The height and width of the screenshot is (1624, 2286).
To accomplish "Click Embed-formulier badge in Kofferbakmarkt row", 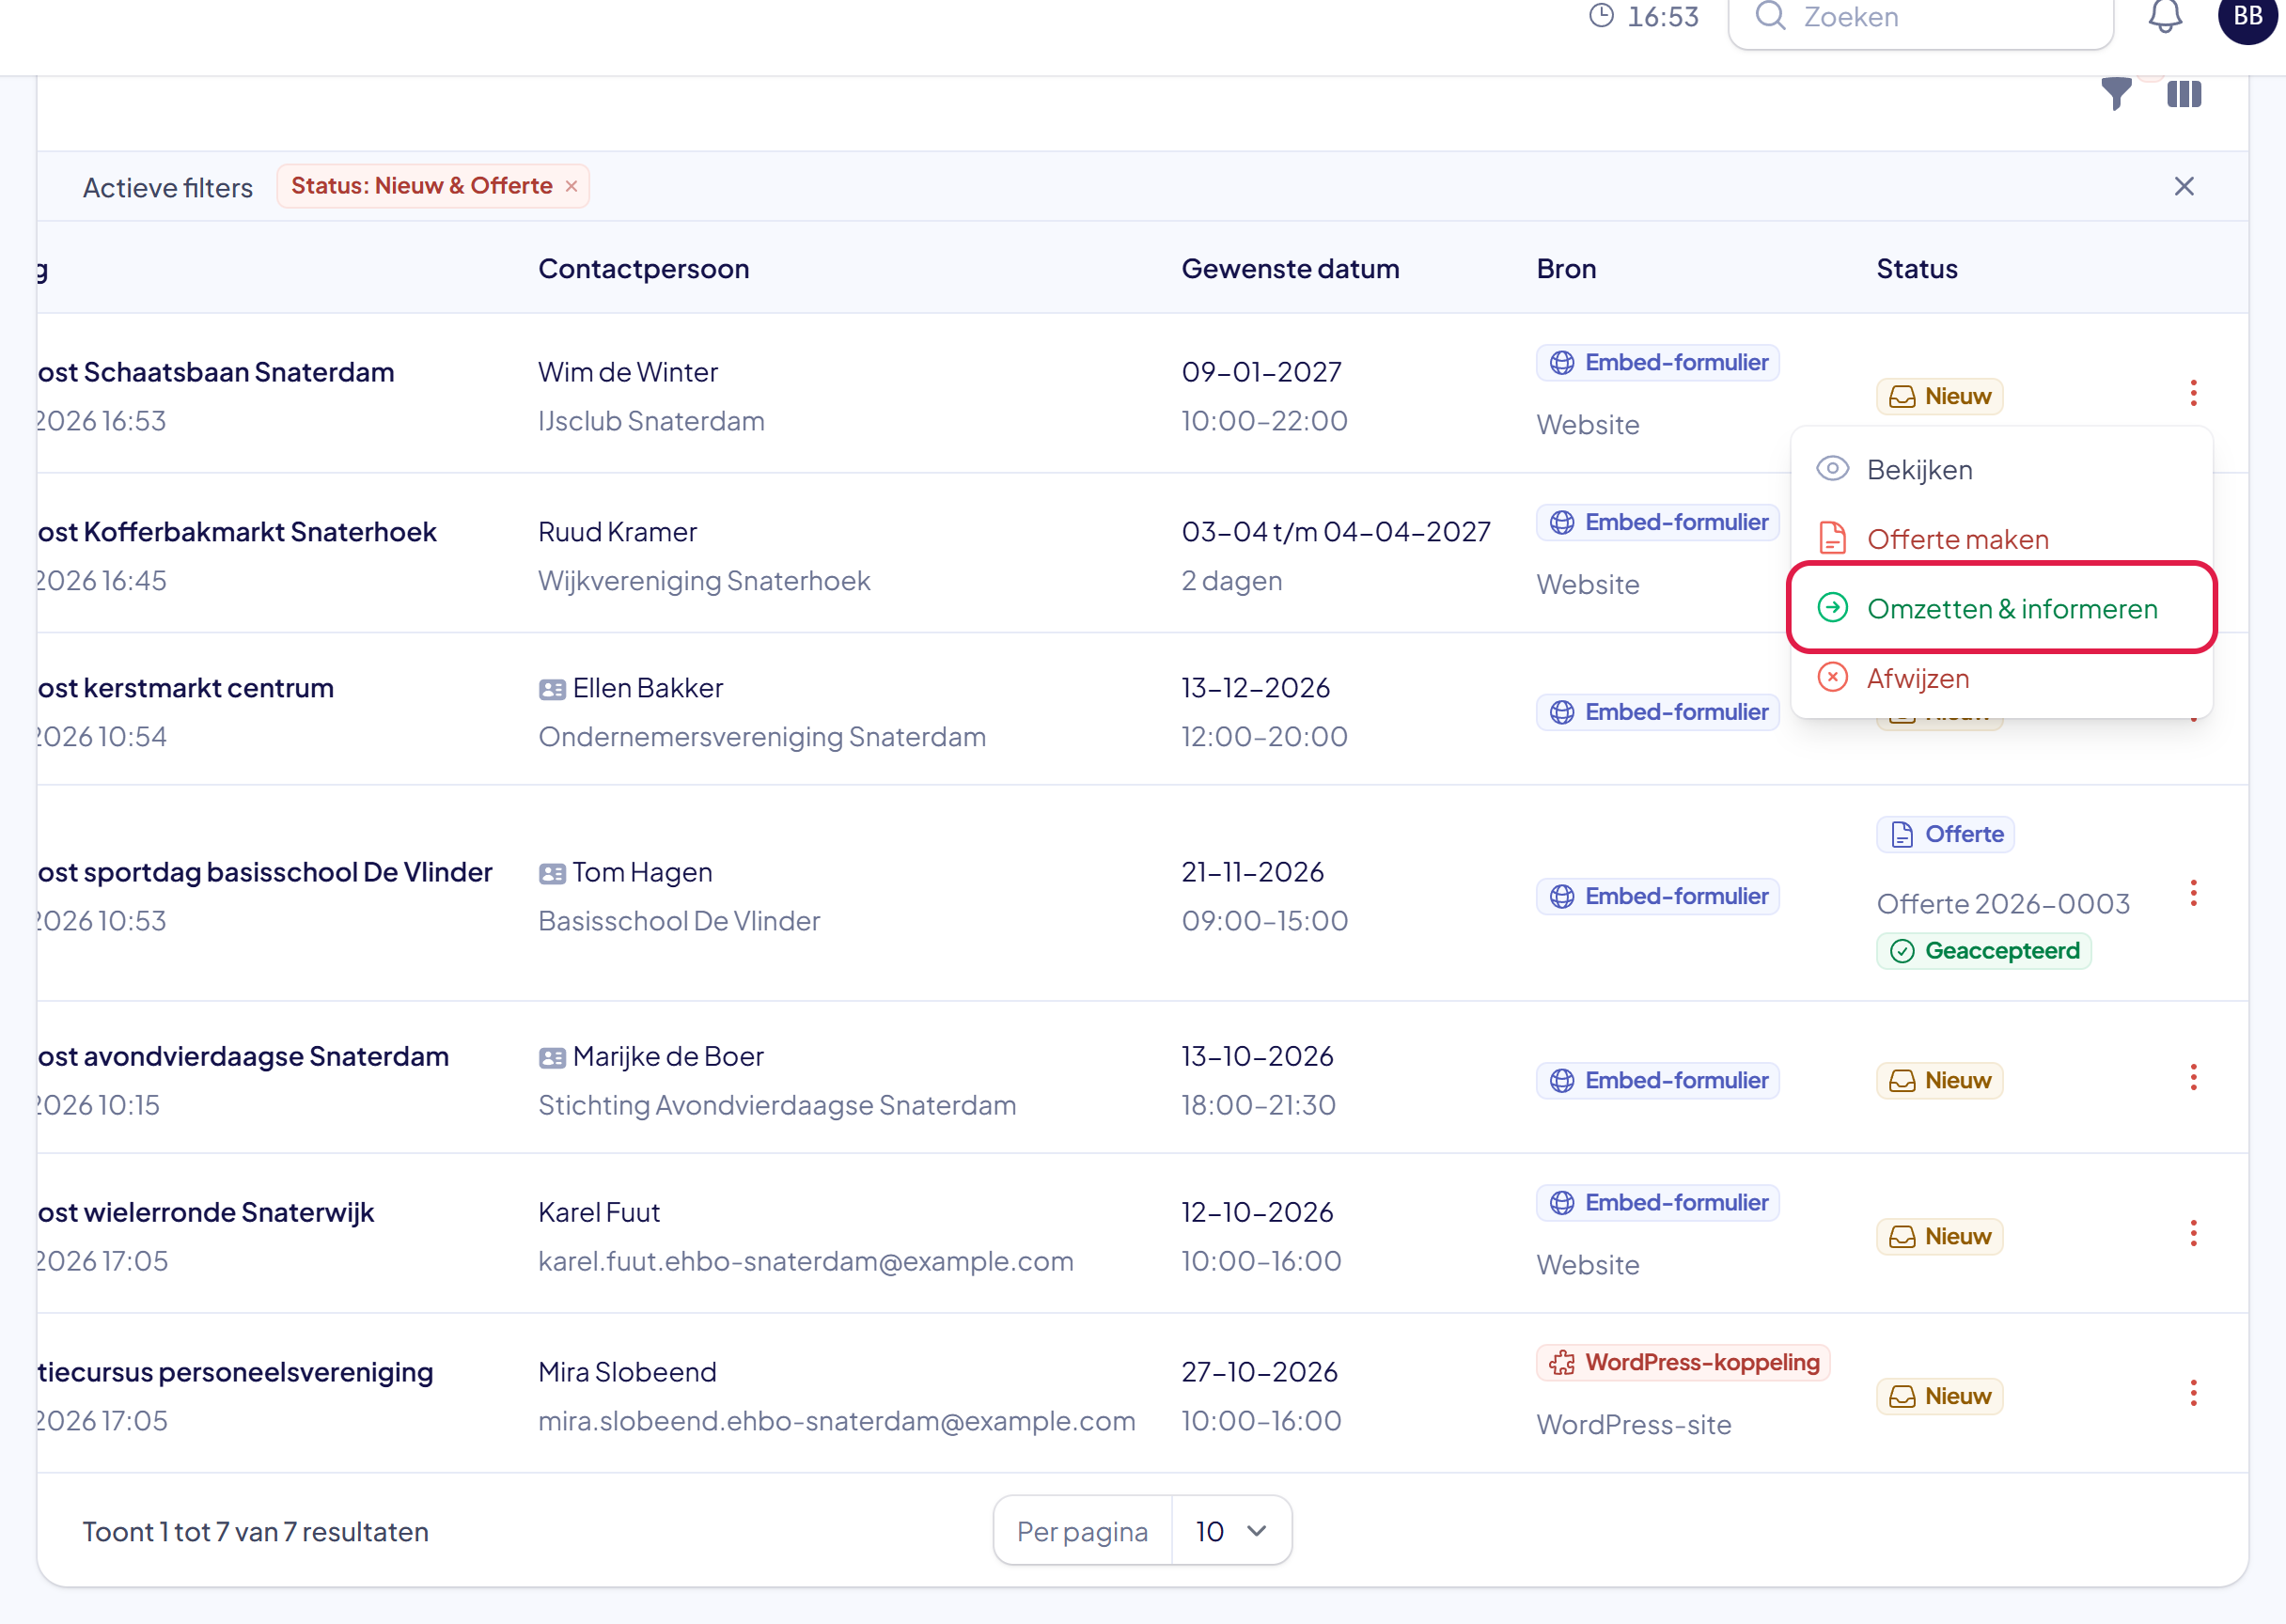I will pyautogui.click(x=1657, y=523).
